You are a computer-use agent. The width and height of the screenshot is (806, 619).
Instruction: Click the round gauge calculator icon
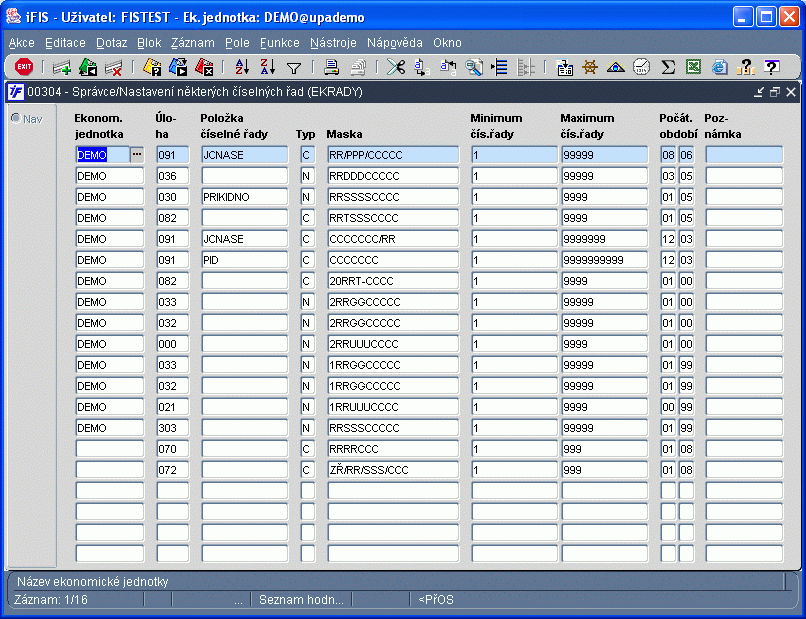(x=642, y=67)
